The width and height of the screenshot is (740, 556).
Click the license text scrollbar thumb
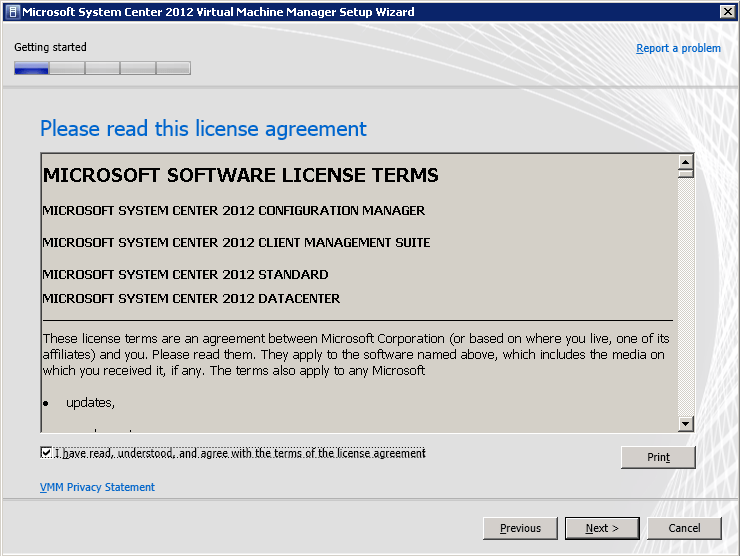coord(685,172)
